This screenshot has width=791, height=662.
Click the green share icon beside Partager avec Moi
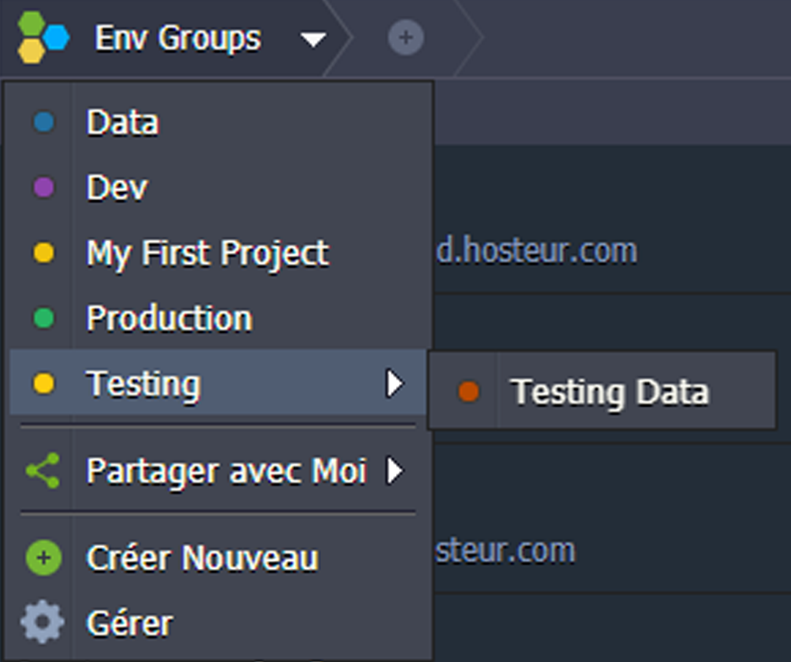(x=43, y=471)
